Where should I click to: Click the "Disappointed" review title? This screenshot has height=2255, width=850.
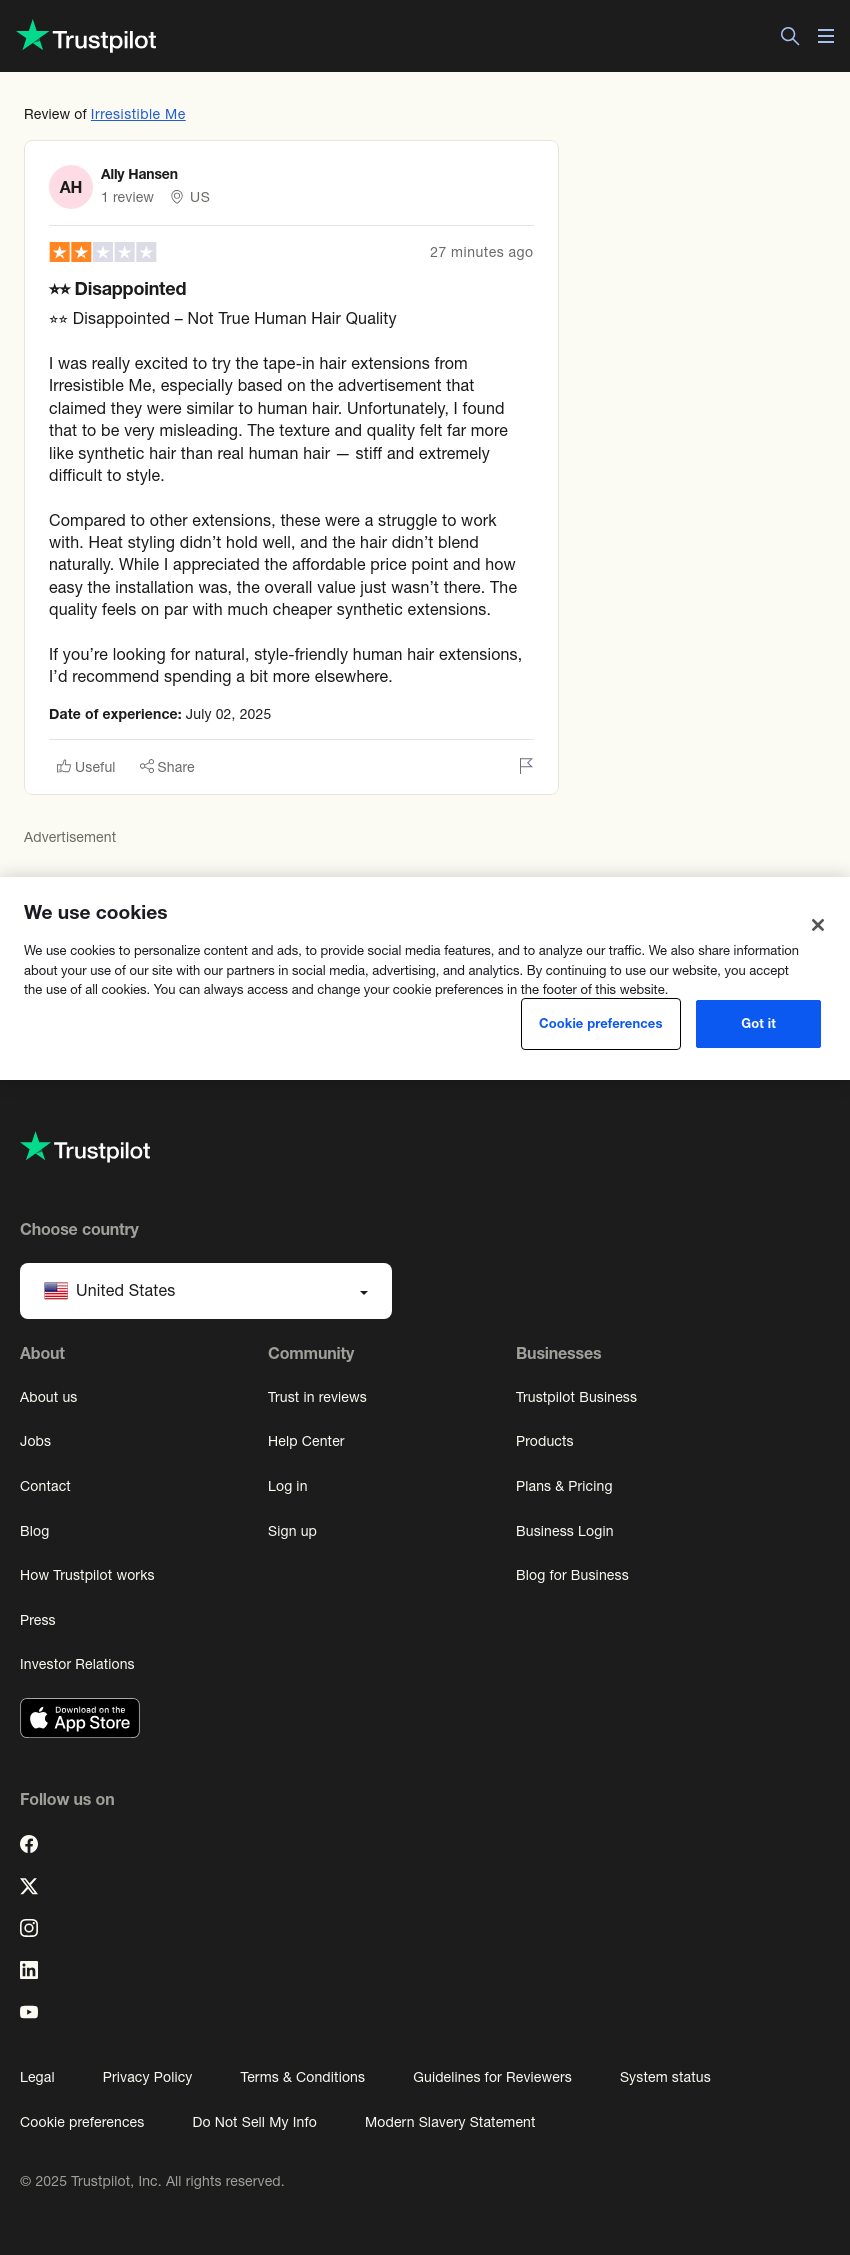coord(118,289)
